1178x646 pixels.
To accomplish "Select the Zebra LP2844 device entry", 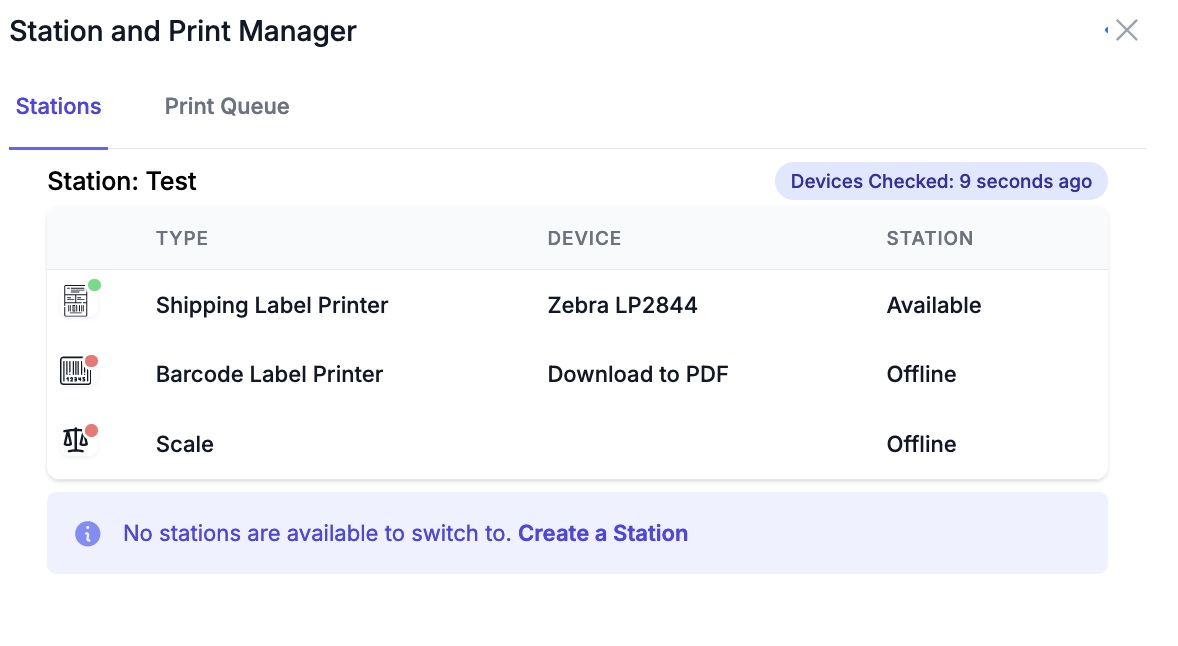I will point(622,305).
